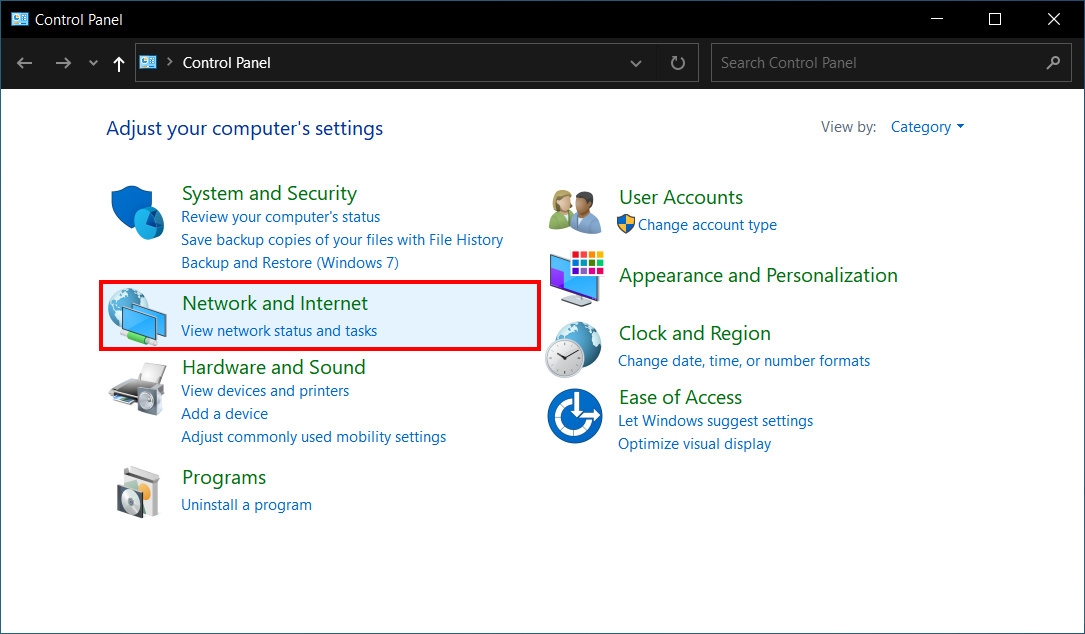The height and width of the screenshot is (634, 1085).
Task: Click Review your computer's status
Action: coord(280,217)
